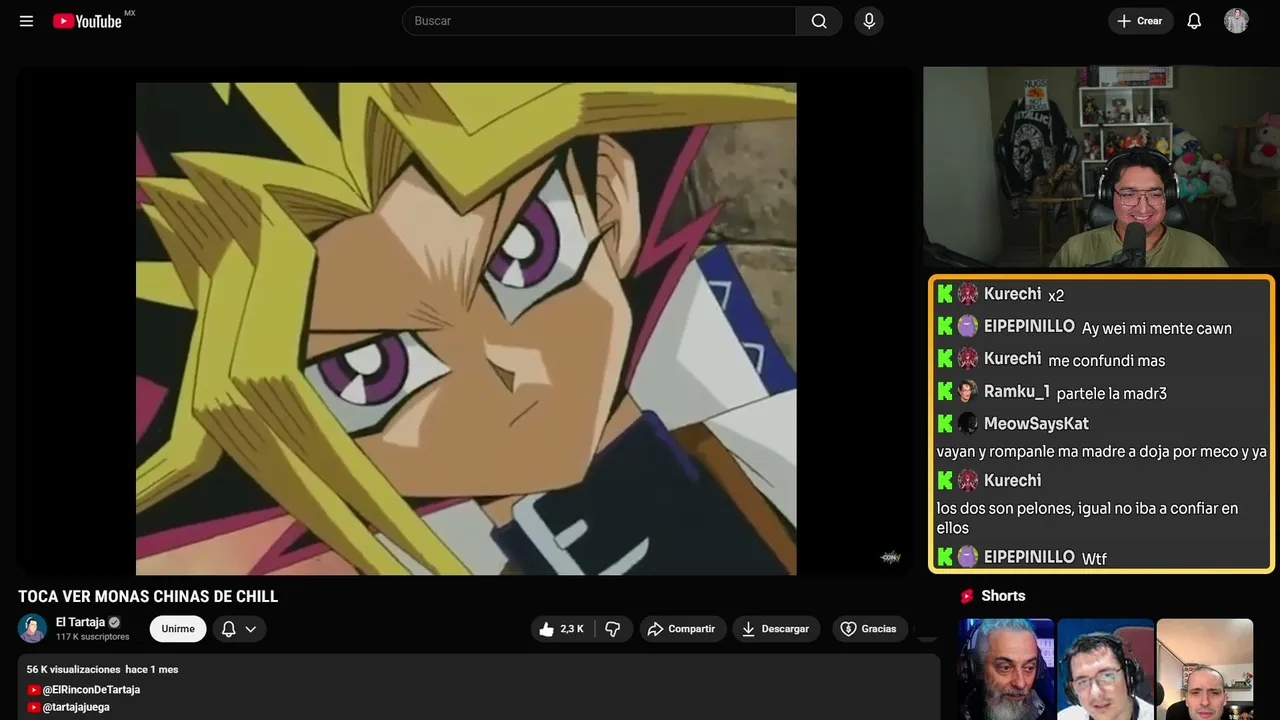Pause the Yu-Gi-Oh video player
Image resolution: width=1280 pixels, height=720 pixels.
point(466,329)
